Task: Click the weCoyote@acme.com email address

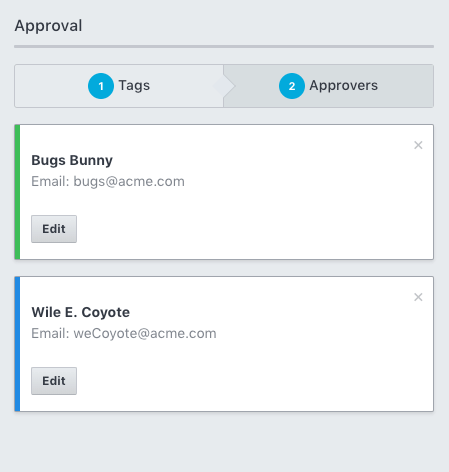Action: coord(145,334)
